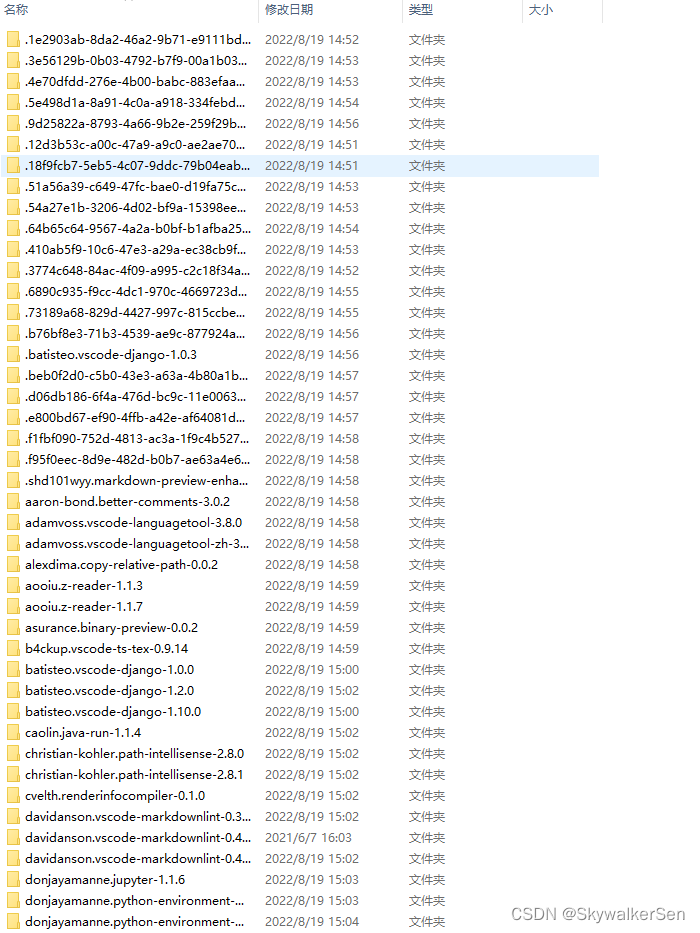Click folder icon of .d06db186-6f4a-476d folder
The width and height of the screenshot is (700, 933).
pyautogui.click(x=13, y=397)
